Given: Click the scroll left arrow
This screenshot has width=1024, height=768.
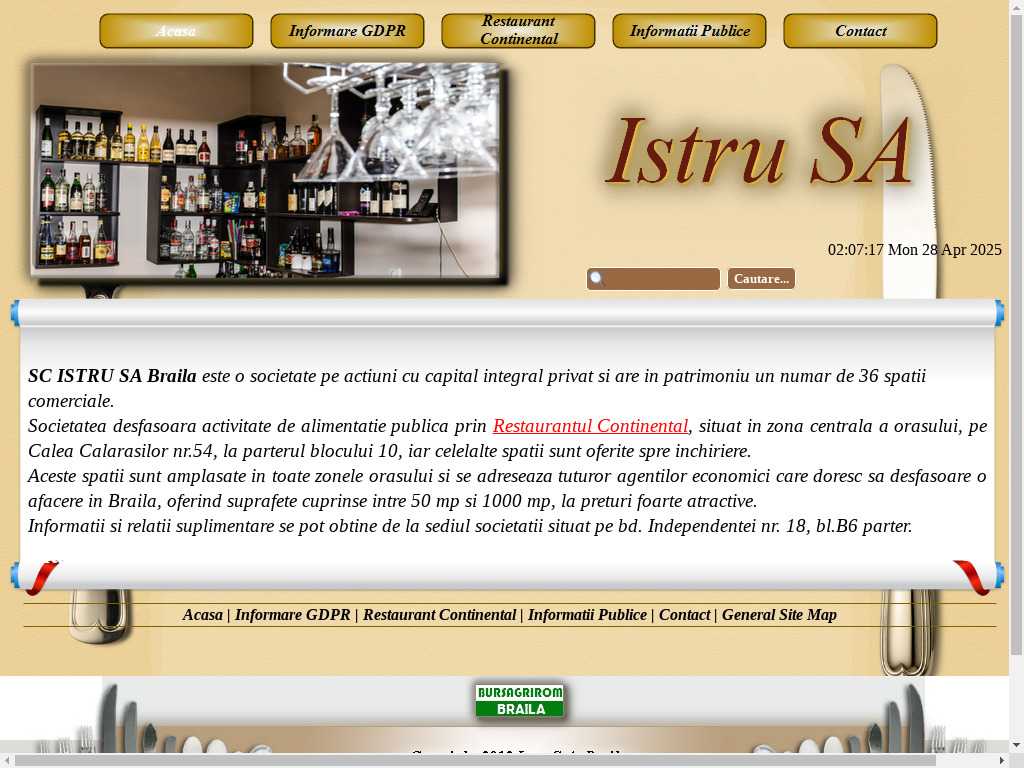Looking at the screenshot, I should [x=6, y=761].
